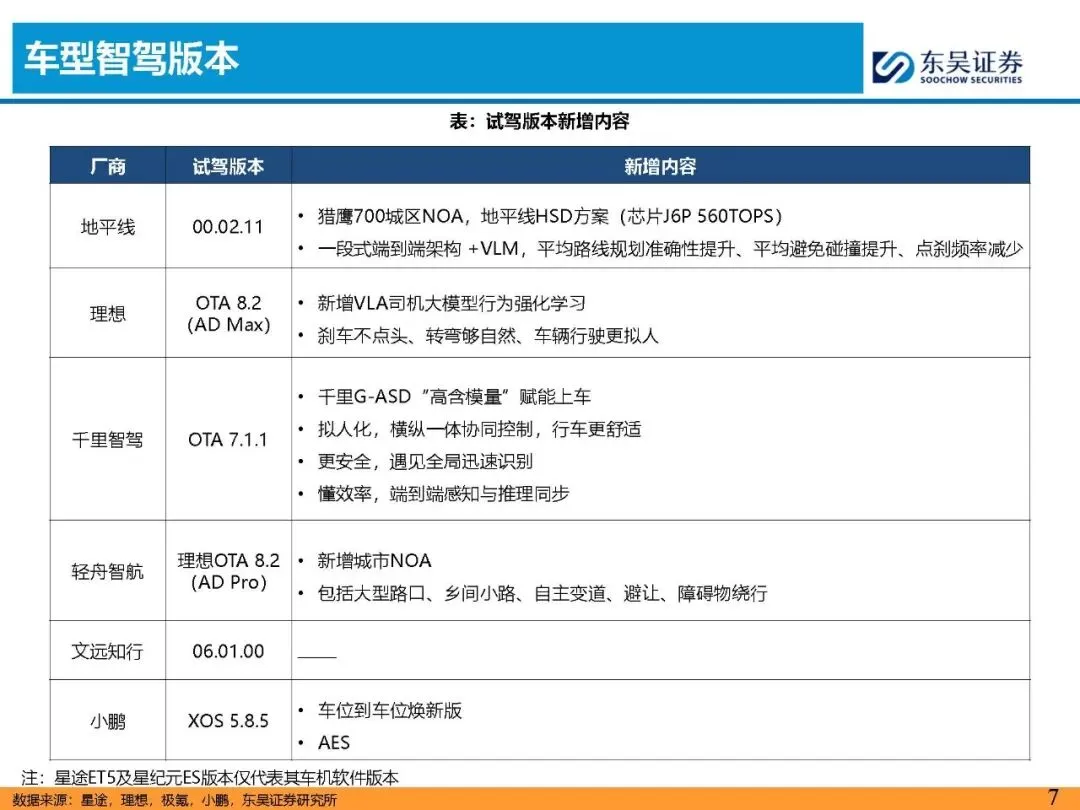The height and width of the screenshot is (810, 1080).
Task: Select version cell OTA 7.1.1
Action: (x=228, y=439)
